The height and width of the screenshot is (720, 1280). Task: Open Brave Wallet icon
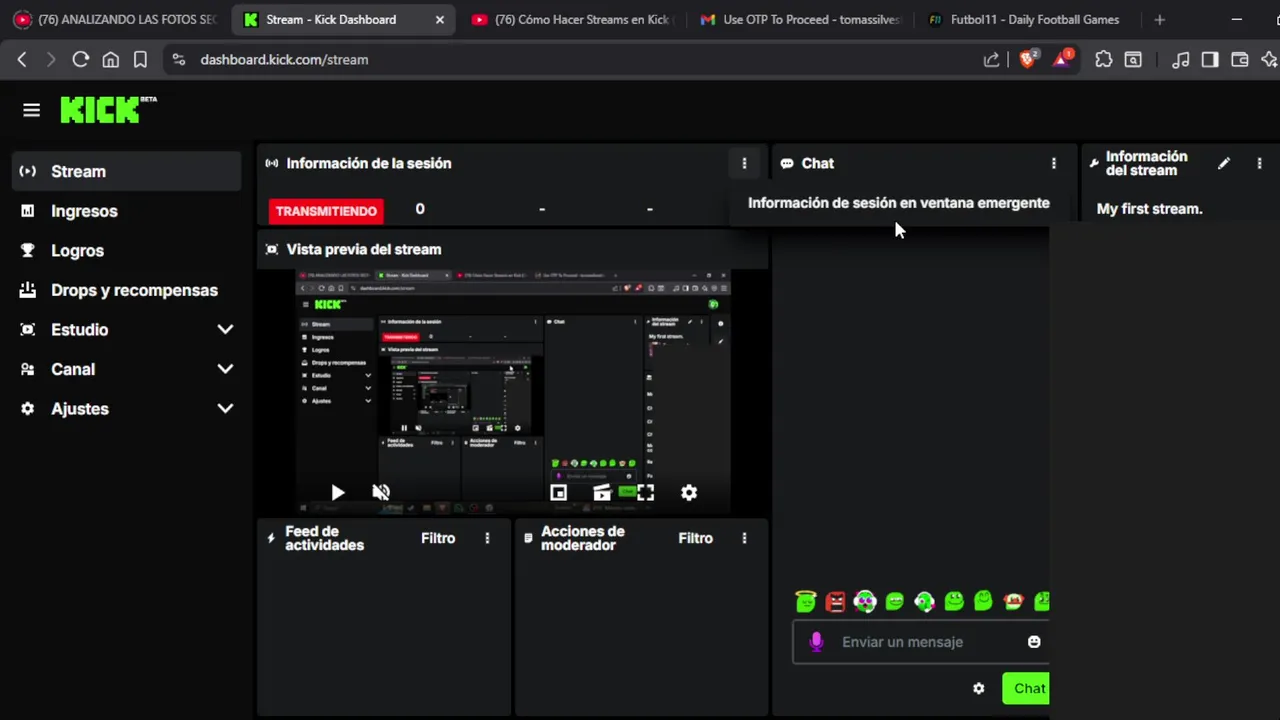1240,60
